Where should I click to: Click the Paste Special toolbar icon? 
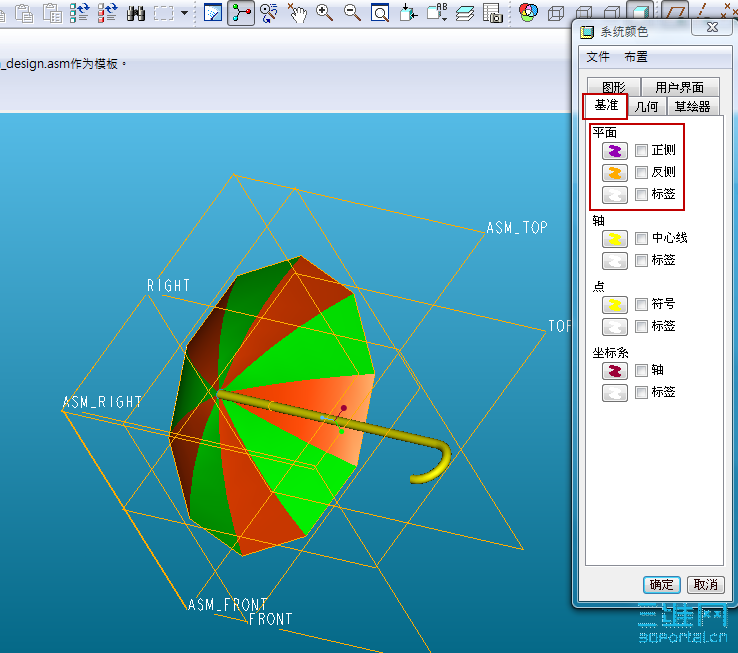pos(52,13)
